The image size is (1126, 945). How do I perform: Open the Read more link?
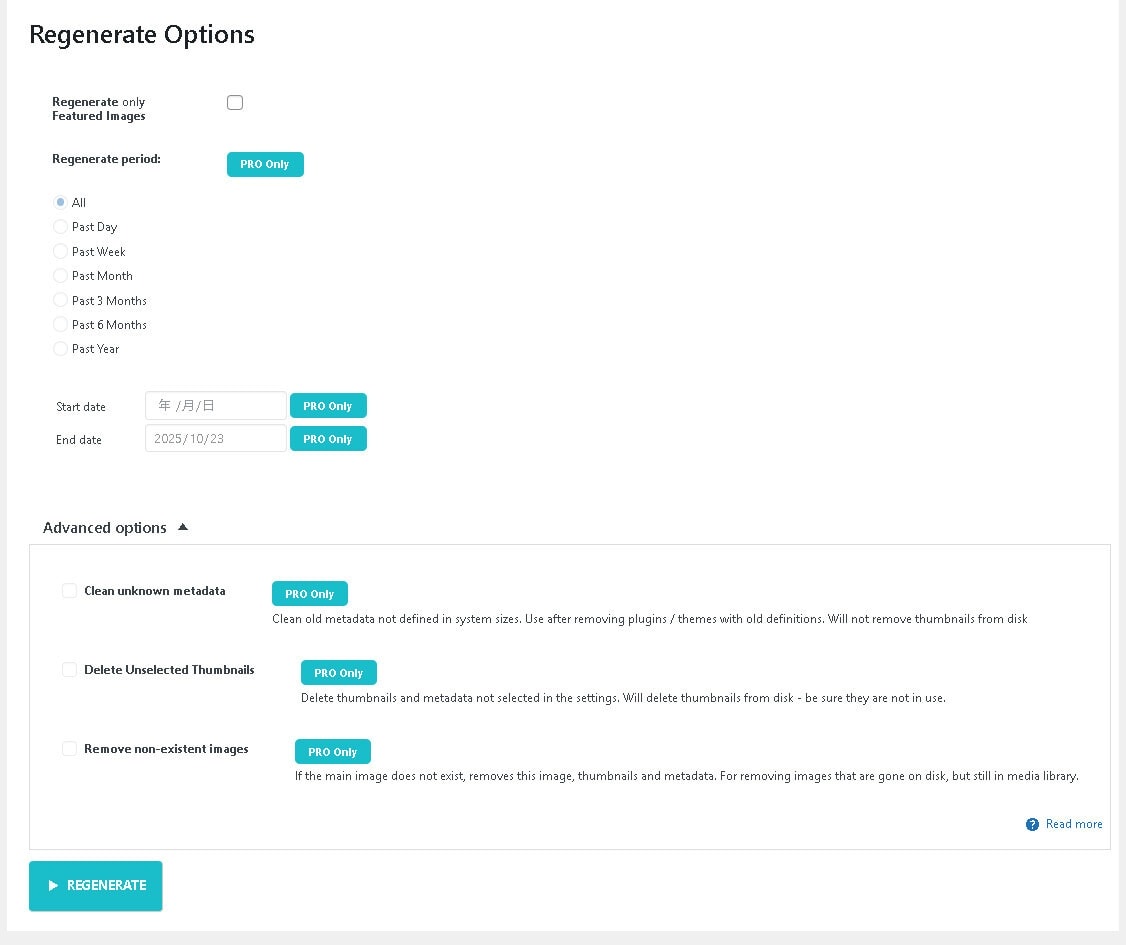pyautogui.click(x=1074, y=825)
